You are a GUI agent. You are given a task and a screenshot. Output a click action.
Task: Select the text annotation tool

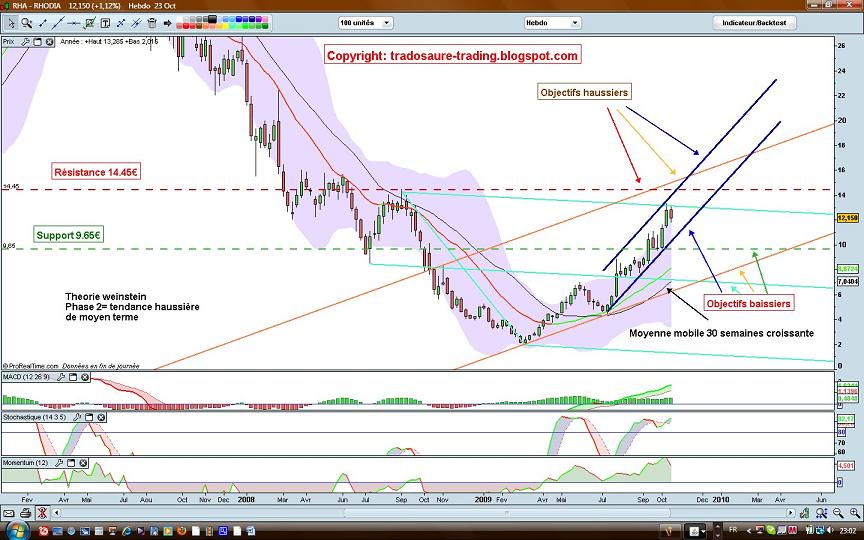pos(105,23)
